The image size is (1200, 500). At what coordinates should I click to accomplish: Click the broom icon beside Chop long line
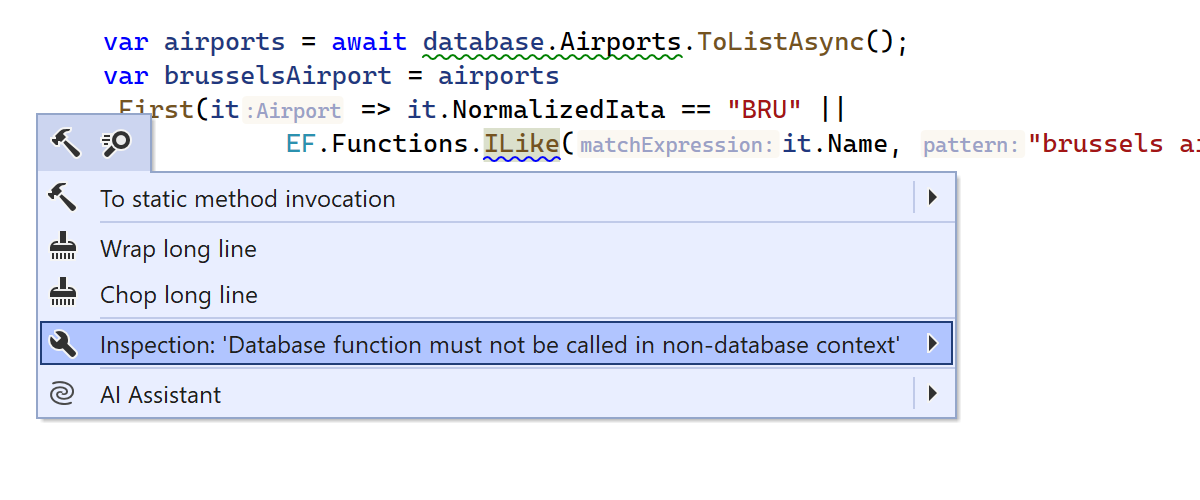tap(62, 295)
